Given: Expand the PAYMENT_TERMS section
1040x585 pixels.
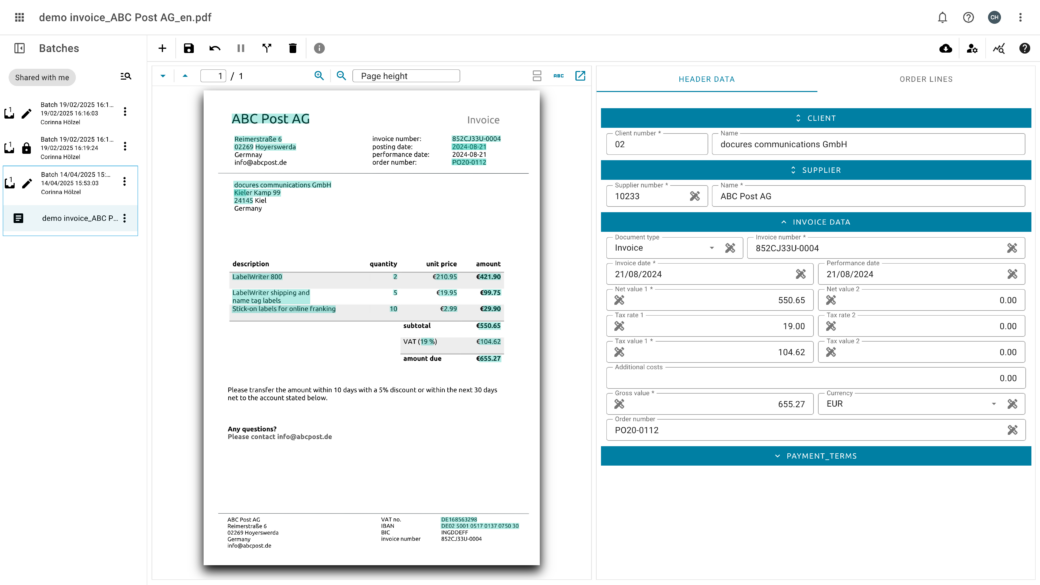Looking at the screenshot, I should point(816,456).
